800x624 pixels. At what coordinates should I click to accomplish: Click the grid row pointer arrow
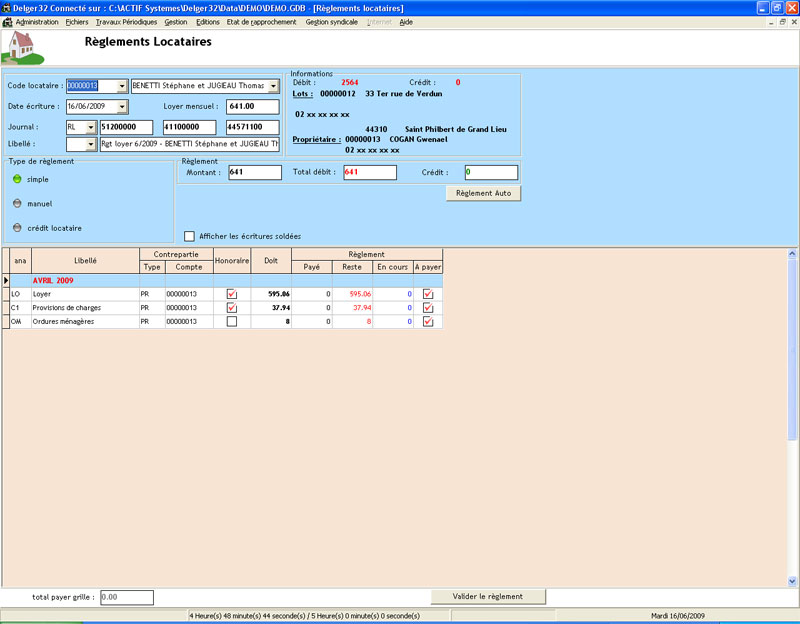6,281
